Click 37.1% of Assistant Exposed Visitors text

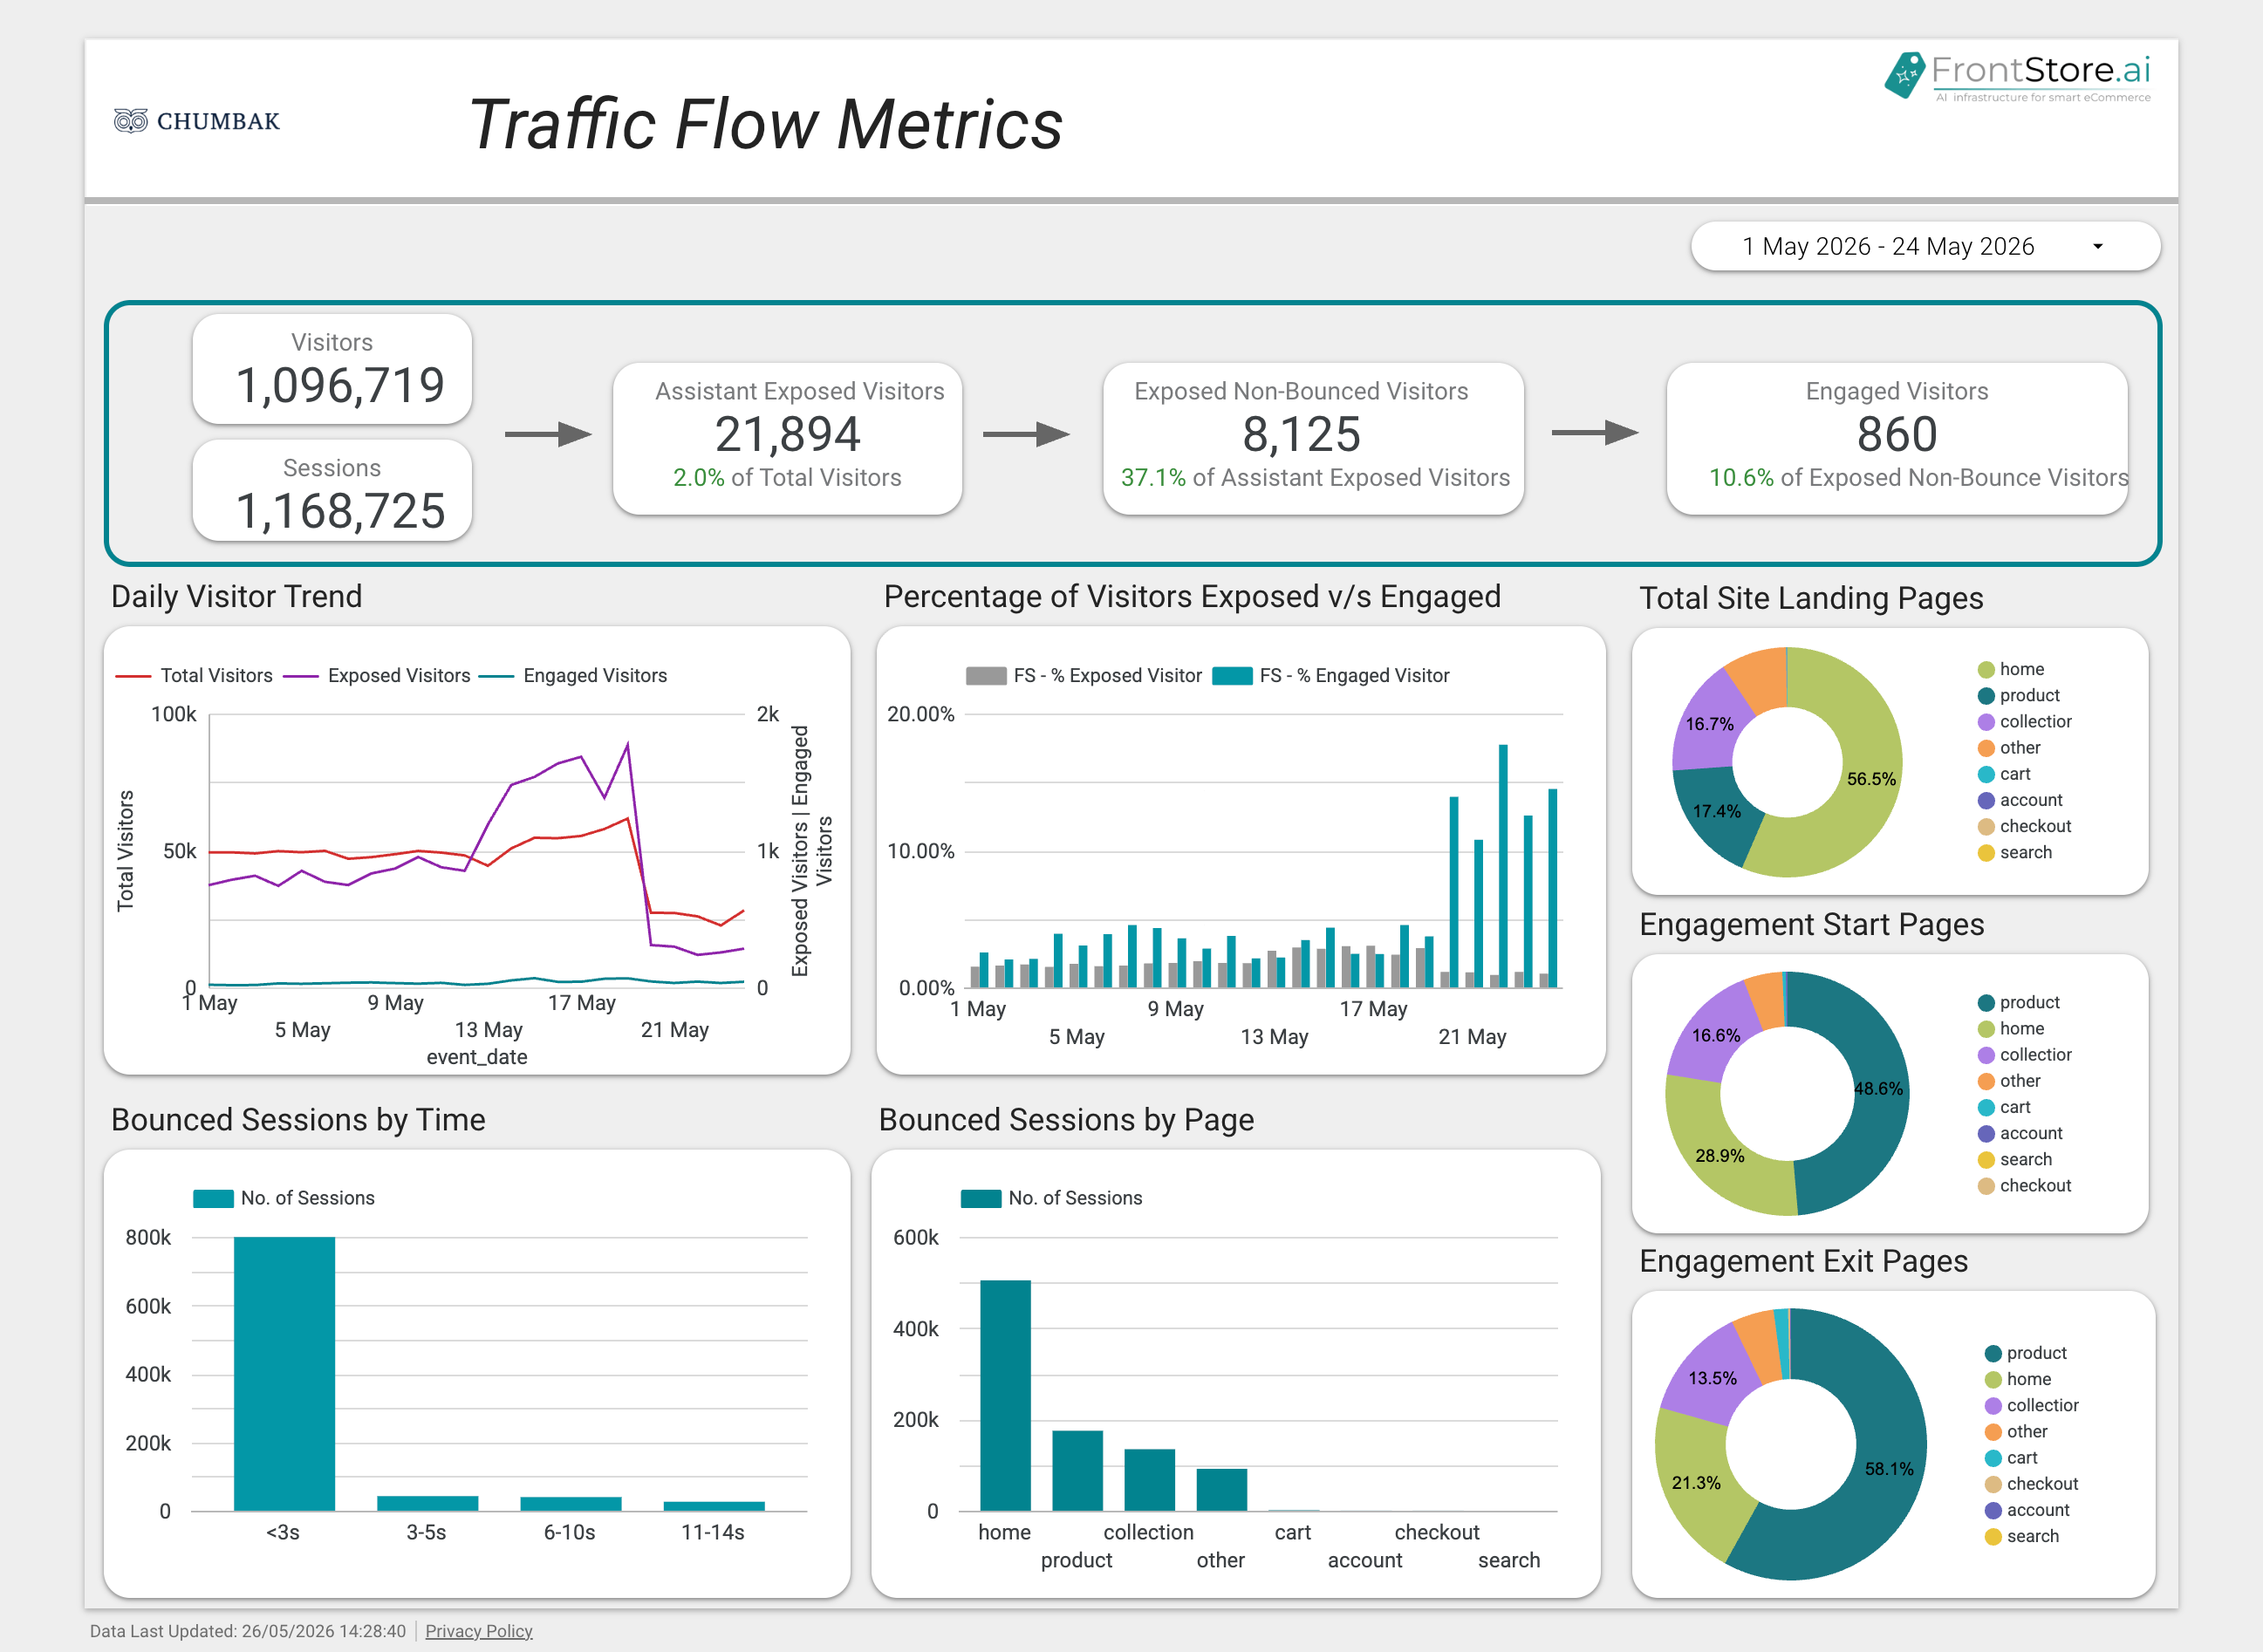point(1315,478)
